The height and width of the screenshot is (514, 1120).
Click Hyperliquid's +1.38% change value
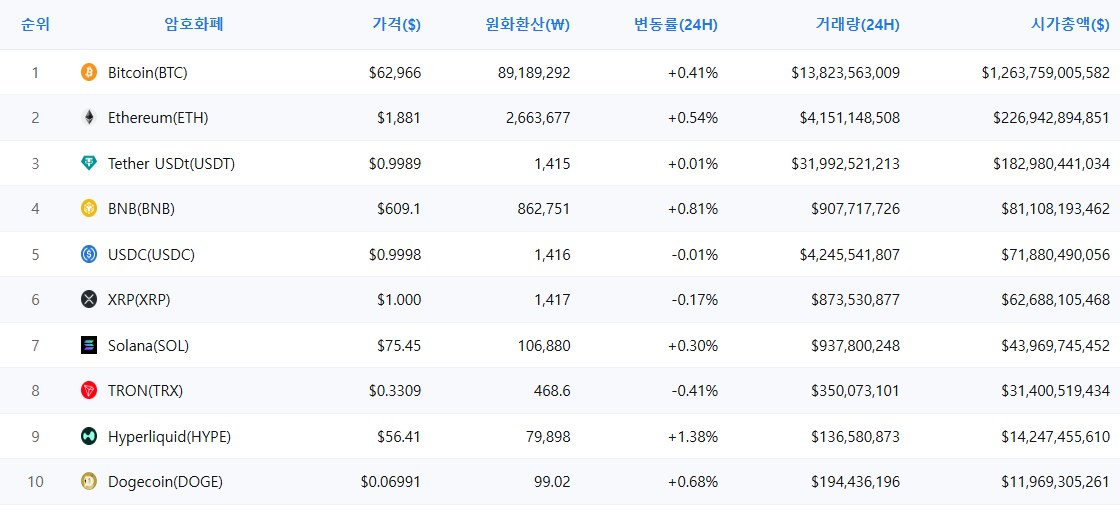point(693,436)
